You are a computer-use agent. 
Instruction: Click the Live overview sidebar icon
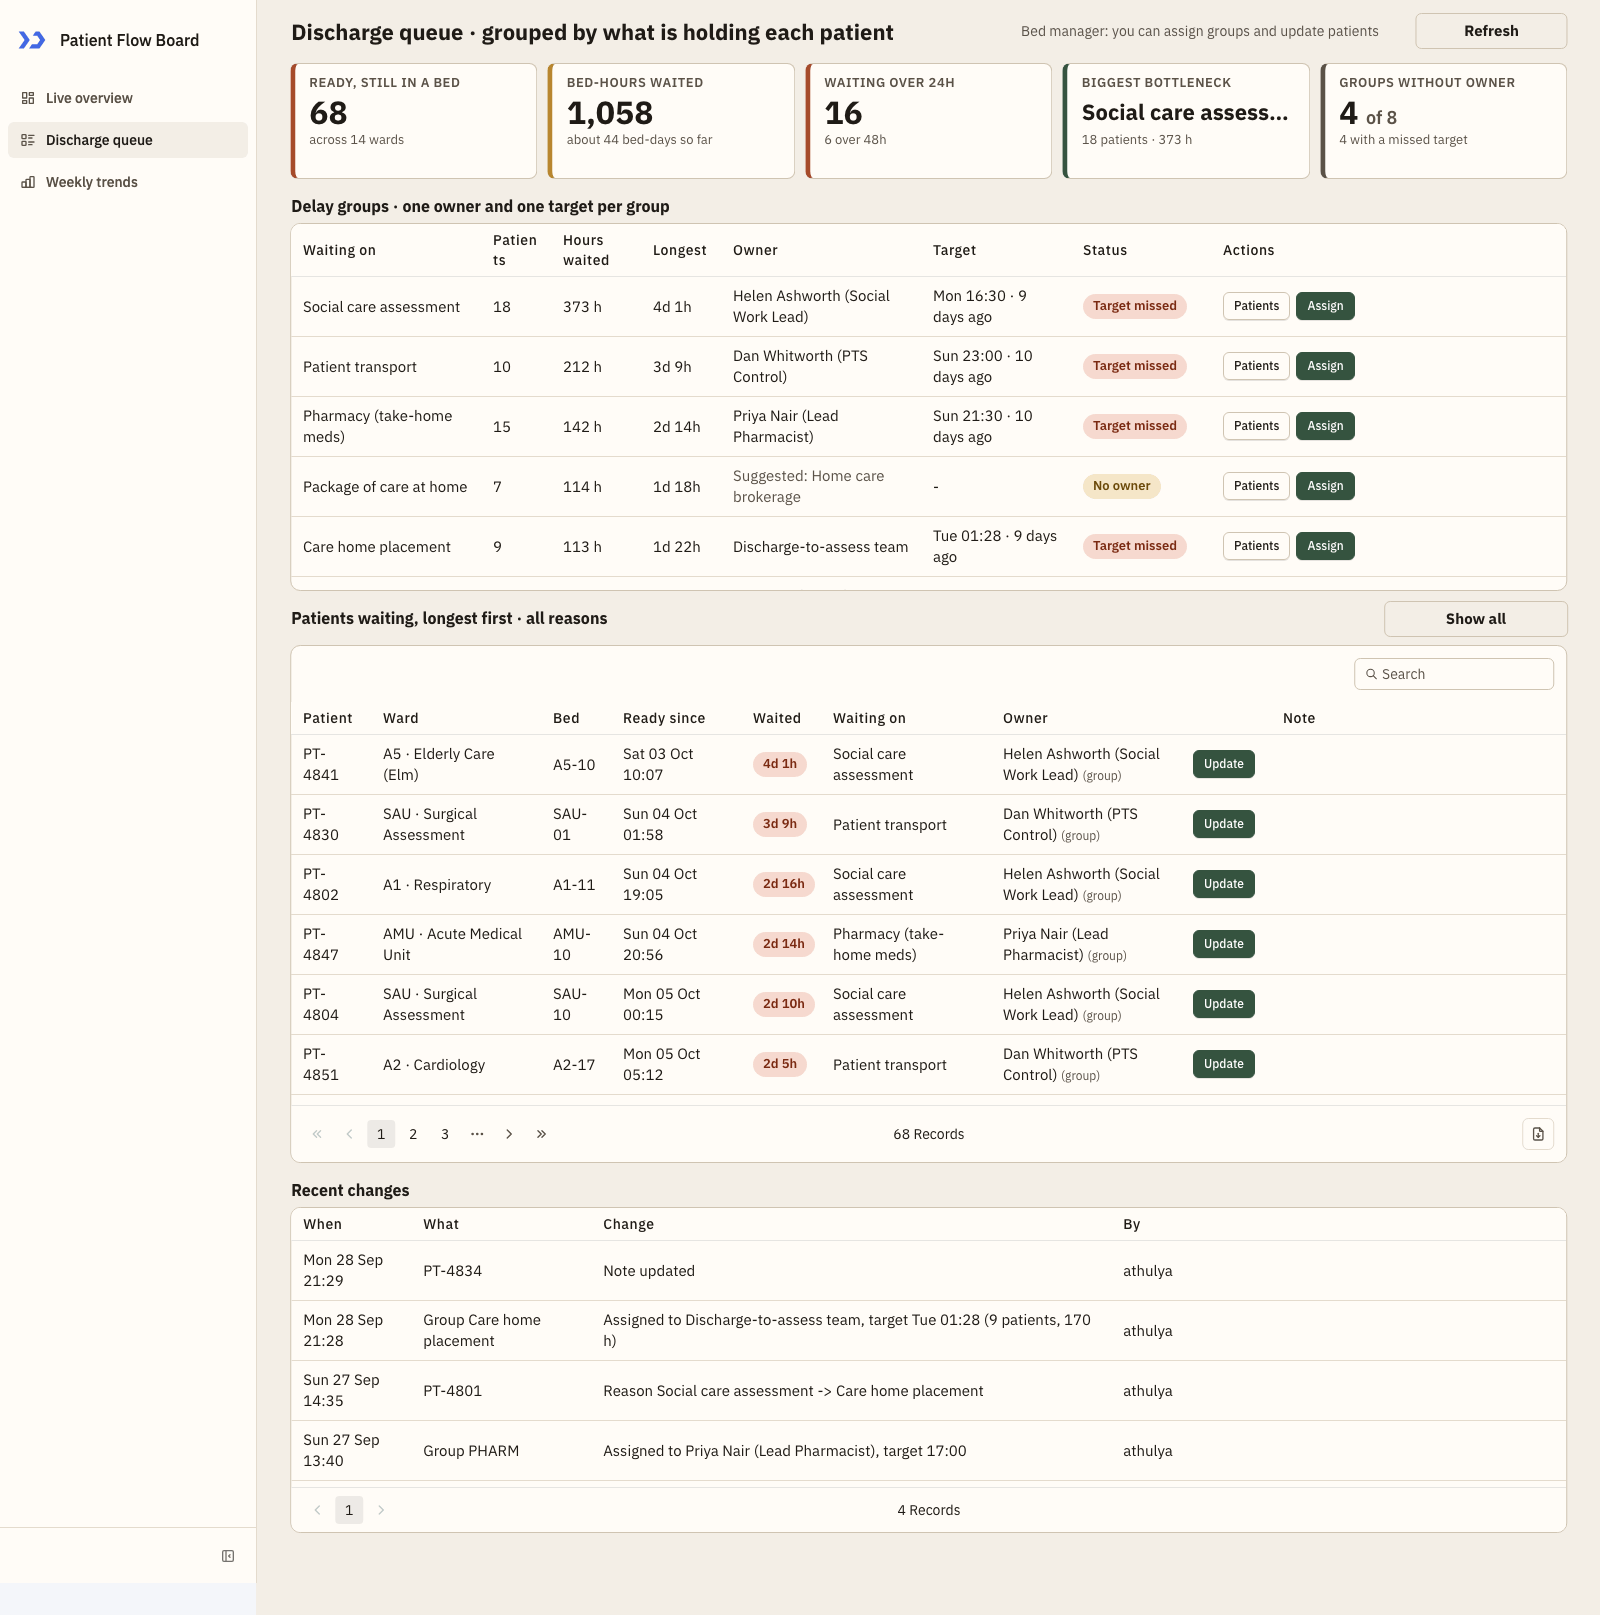click(x=28, y=98)
